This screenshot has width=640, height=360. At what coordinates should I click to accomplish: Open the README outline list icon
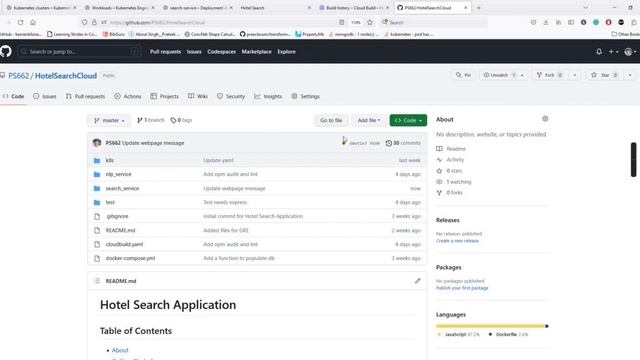[x=97, y=281]
